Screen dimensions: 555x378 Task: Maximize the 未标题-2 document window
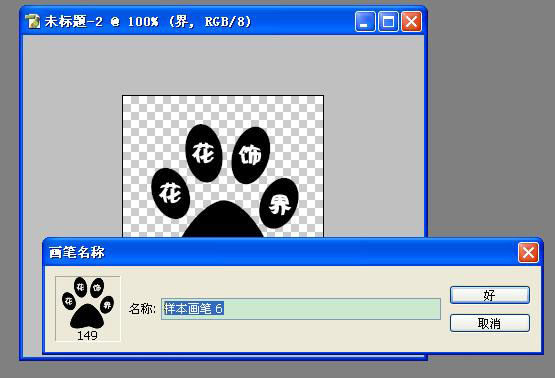388,22
